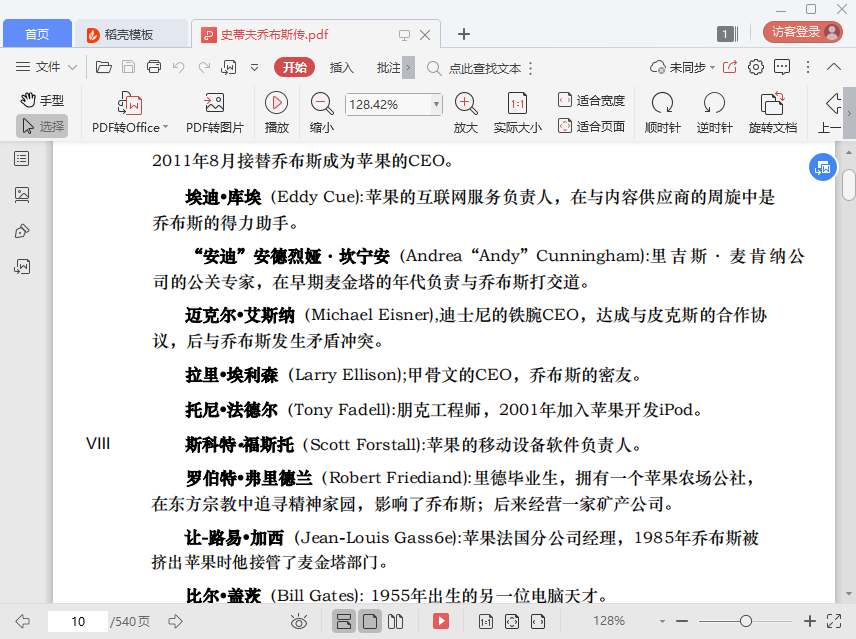Enter full screen mode
The image size is (856, 639).
point(834,621)
